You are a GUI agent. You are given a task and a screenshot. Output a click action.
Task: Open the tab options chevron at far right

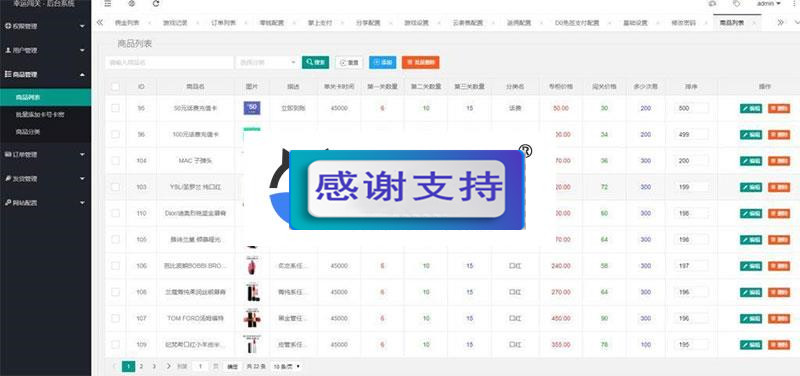pyautogui.click(x=796, y=22)
